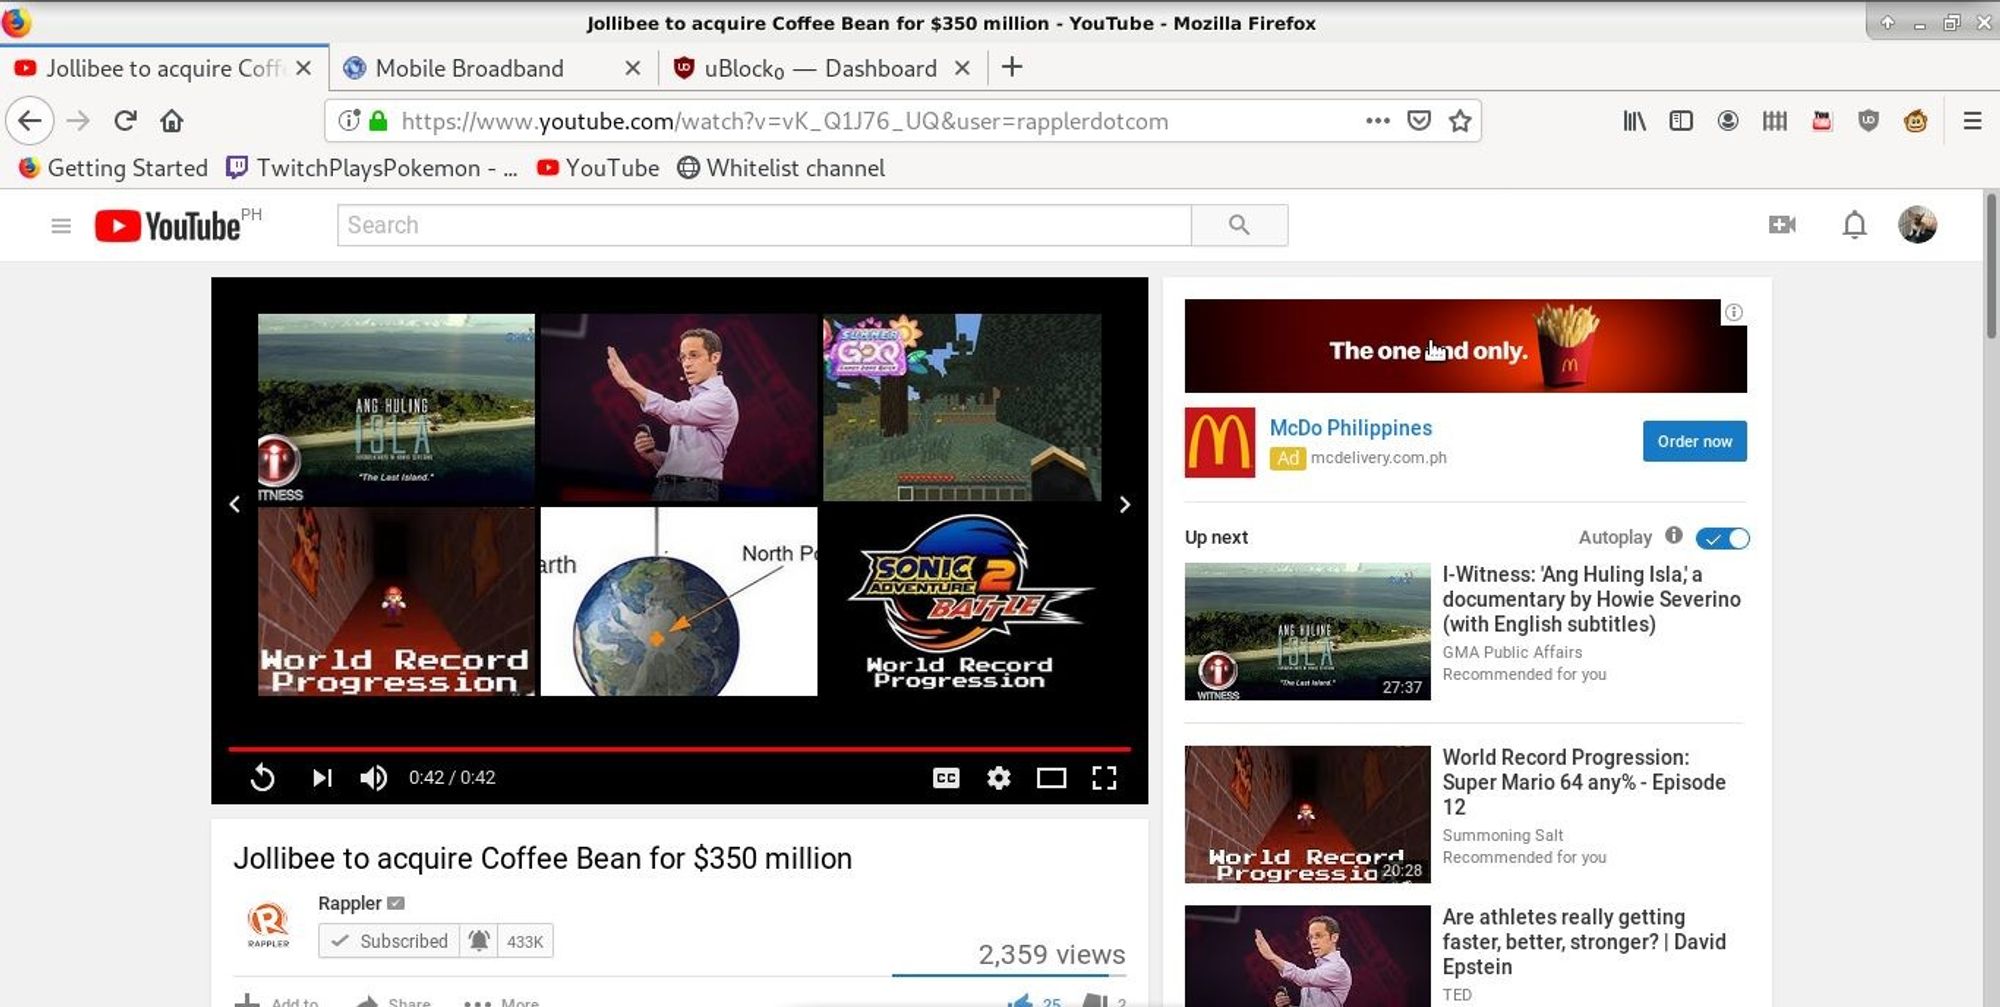Click the Rappler channel avatar
The height and width of the screenshot is (1007, 2000).
tap(268, 925)
